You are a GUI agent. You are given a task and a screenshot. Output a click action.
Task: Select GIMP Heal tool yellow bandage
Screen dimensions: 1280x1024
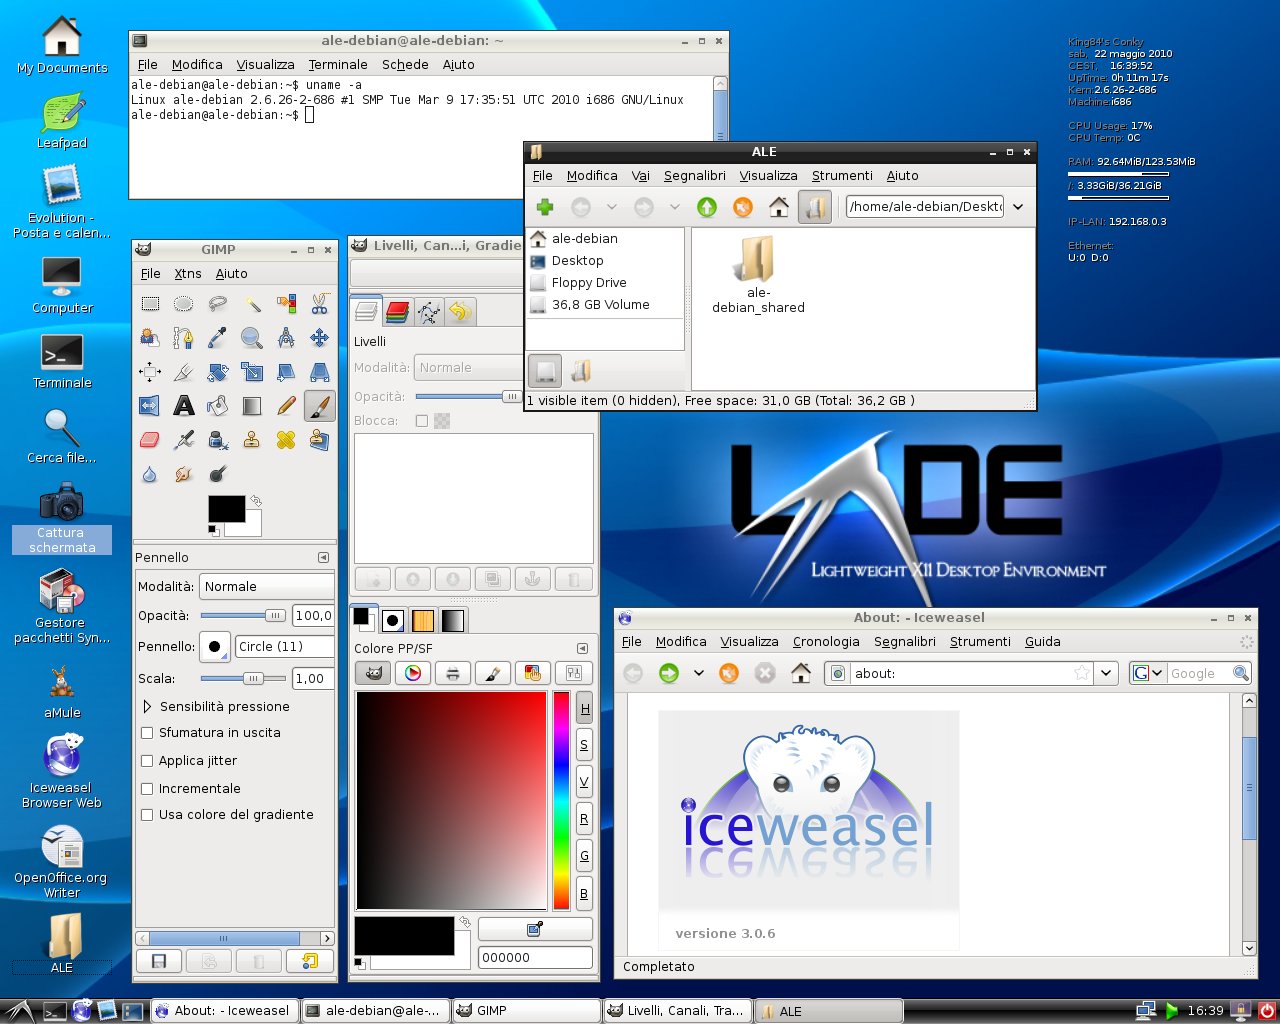point(286,440)
